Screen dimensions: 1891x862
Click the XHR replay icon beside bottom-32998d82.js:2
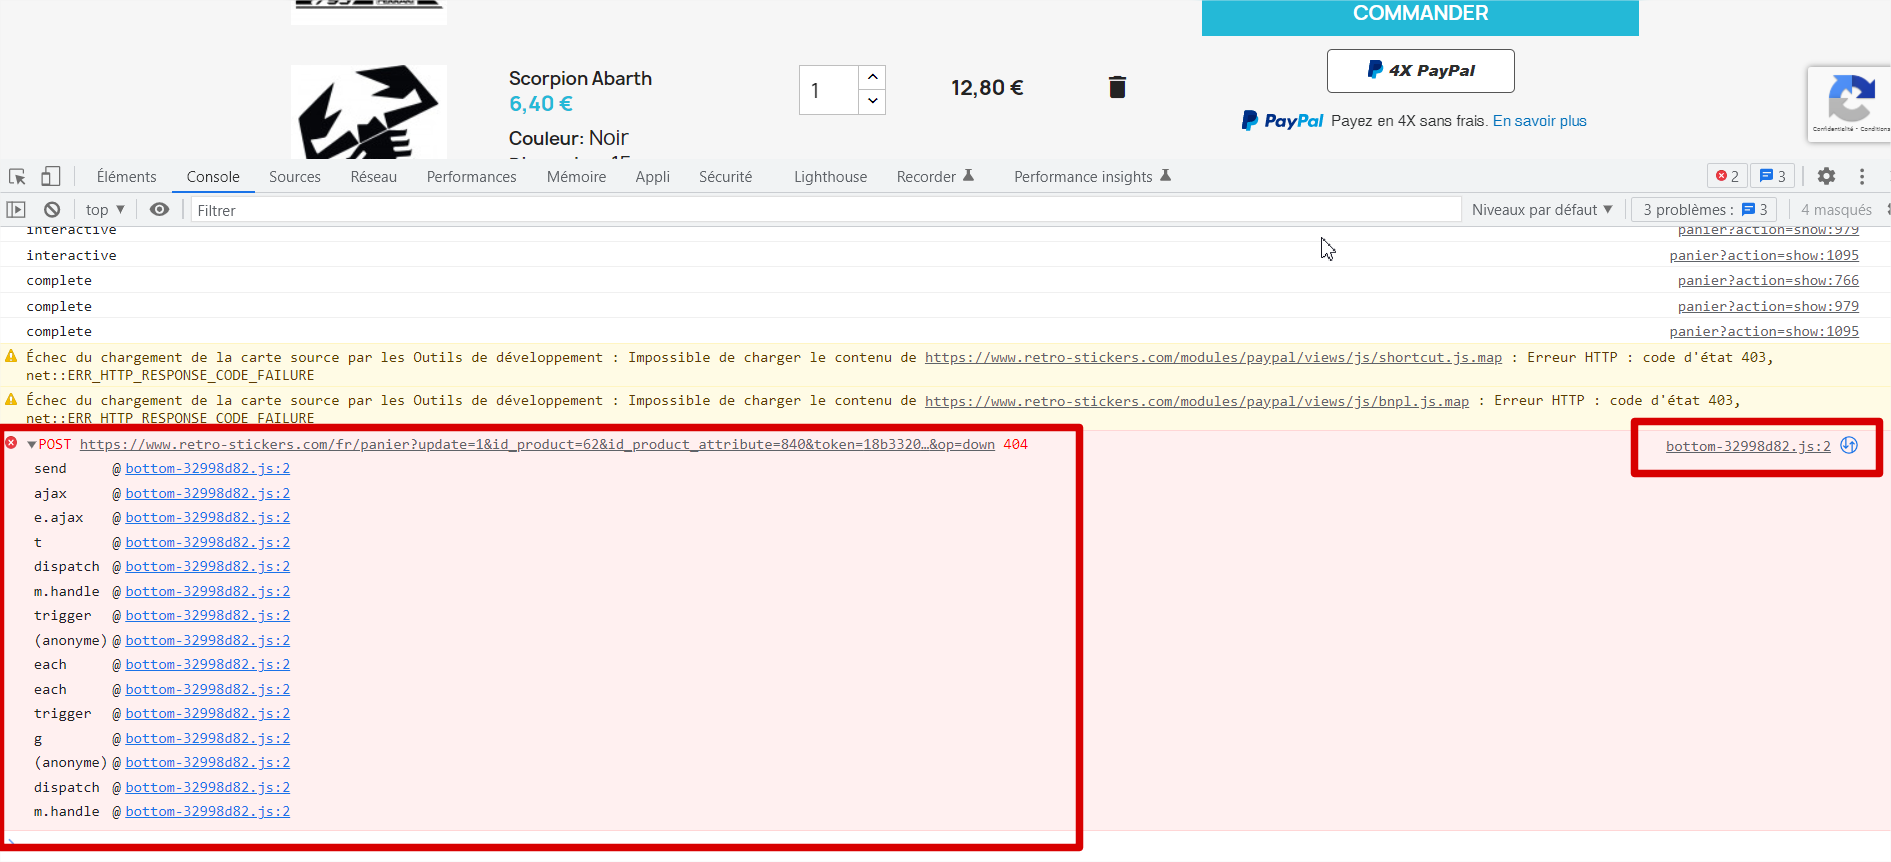tap(1849, 446)
